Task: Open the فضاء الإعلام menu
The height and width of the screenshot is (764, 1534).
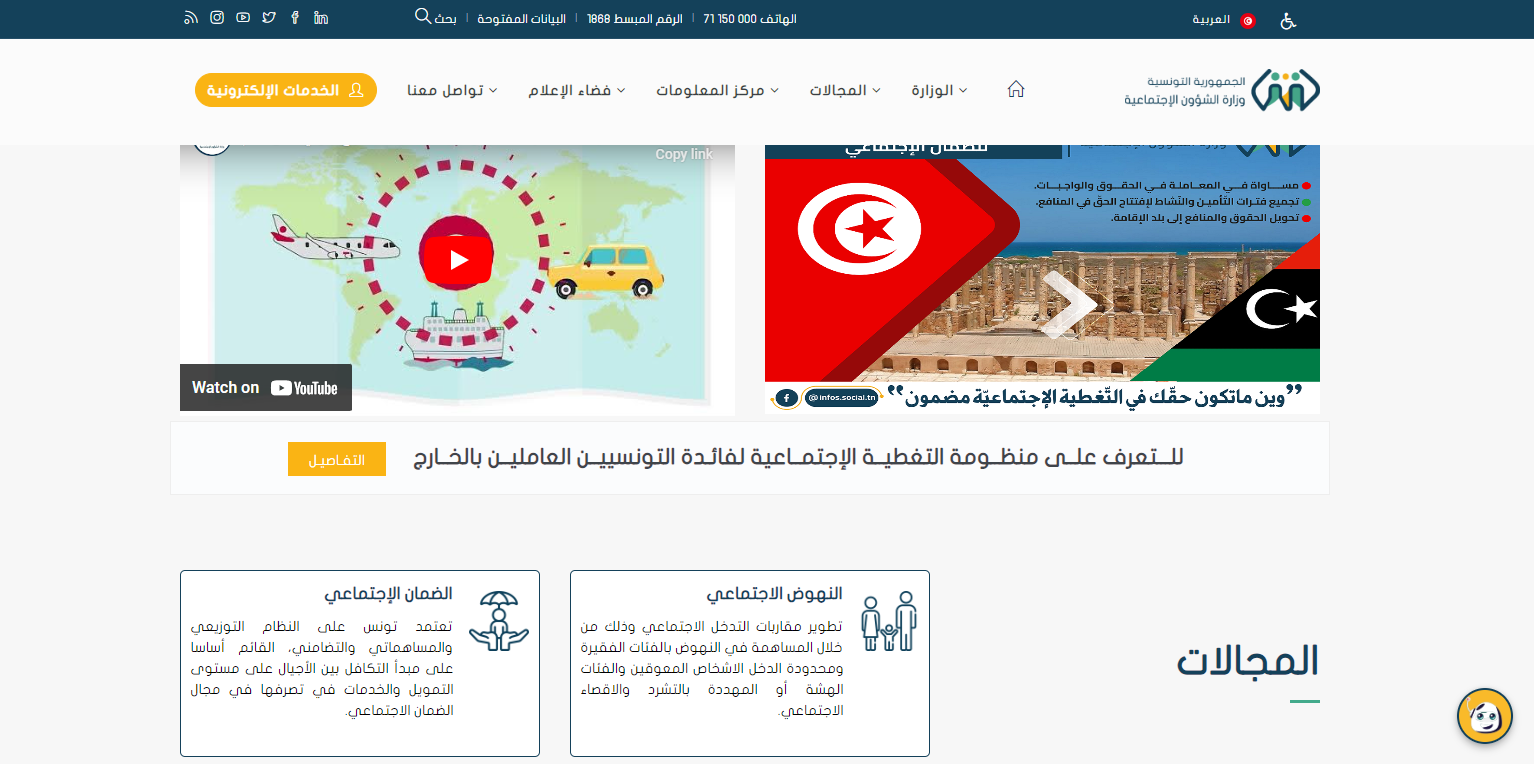Action: [x=576, y=90]
